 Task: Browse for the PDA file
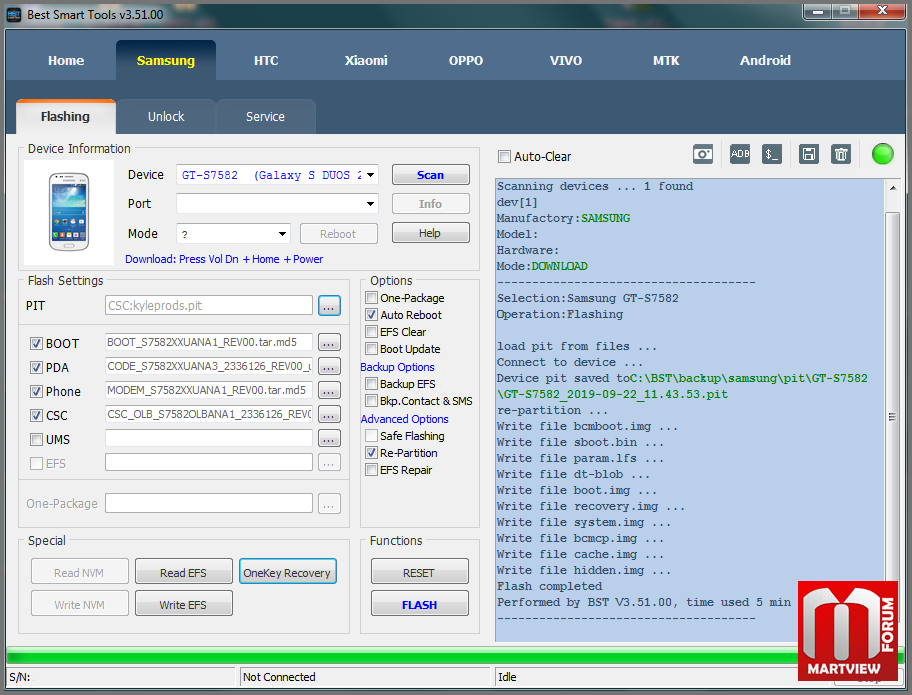point(329,366)
